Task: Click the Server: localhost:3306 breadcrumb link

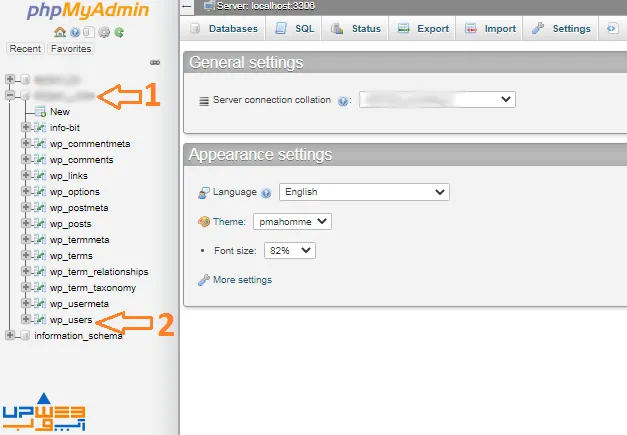Action: click(266, 6)
